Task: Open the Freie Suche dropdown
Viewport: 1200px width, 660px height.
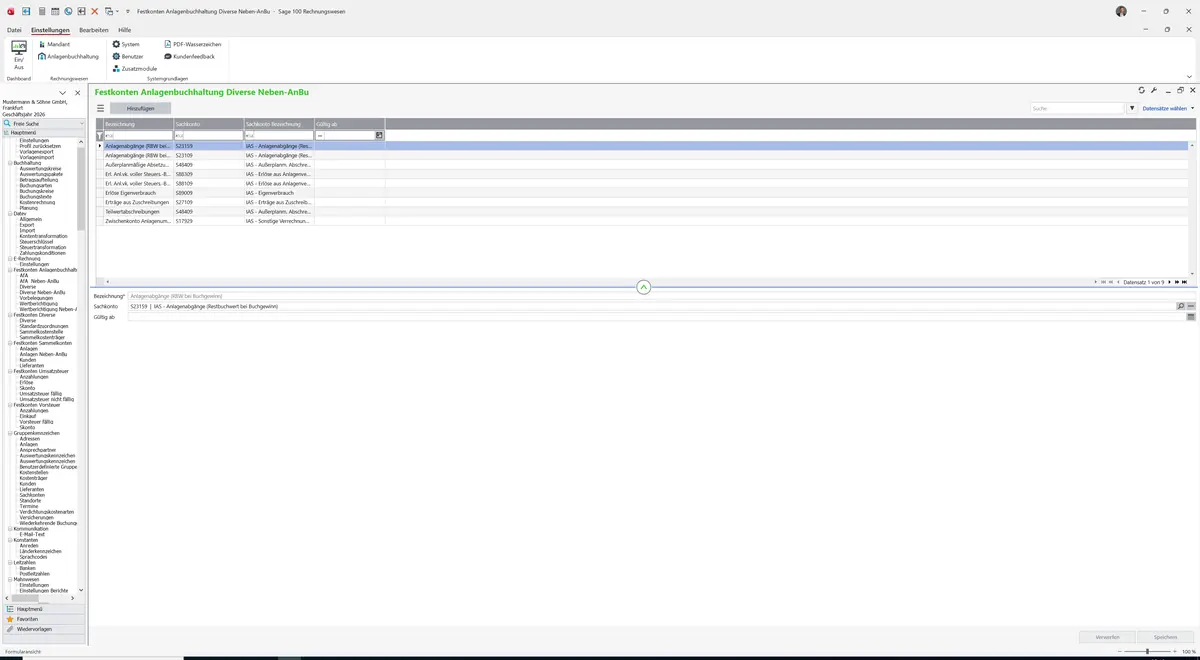Action: point(43,124)
